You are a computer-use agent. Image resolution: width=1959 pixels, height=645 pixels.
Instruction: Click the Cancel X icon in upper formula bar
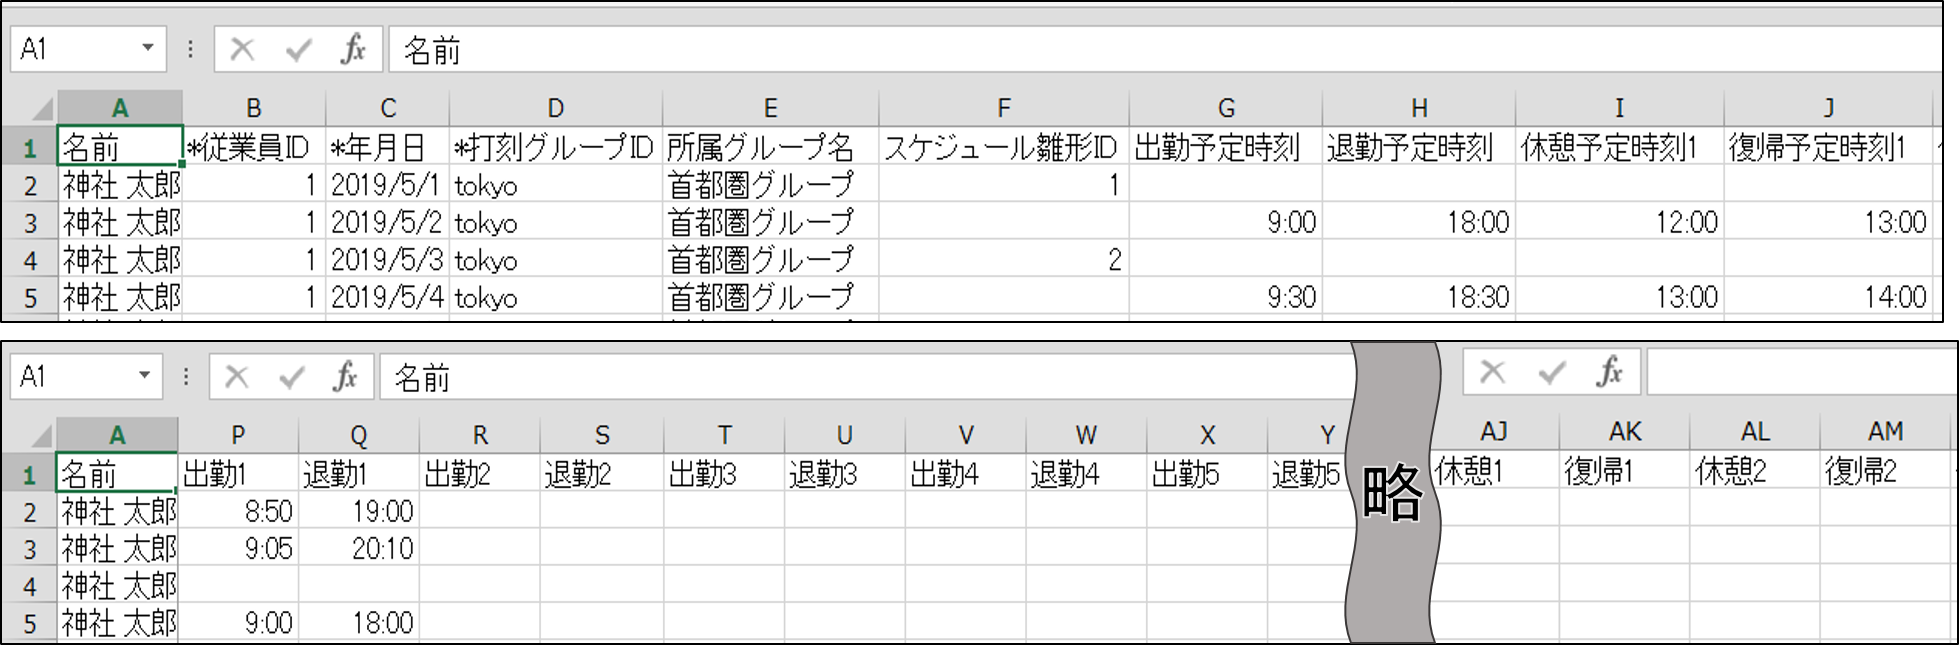coord(242,49)
